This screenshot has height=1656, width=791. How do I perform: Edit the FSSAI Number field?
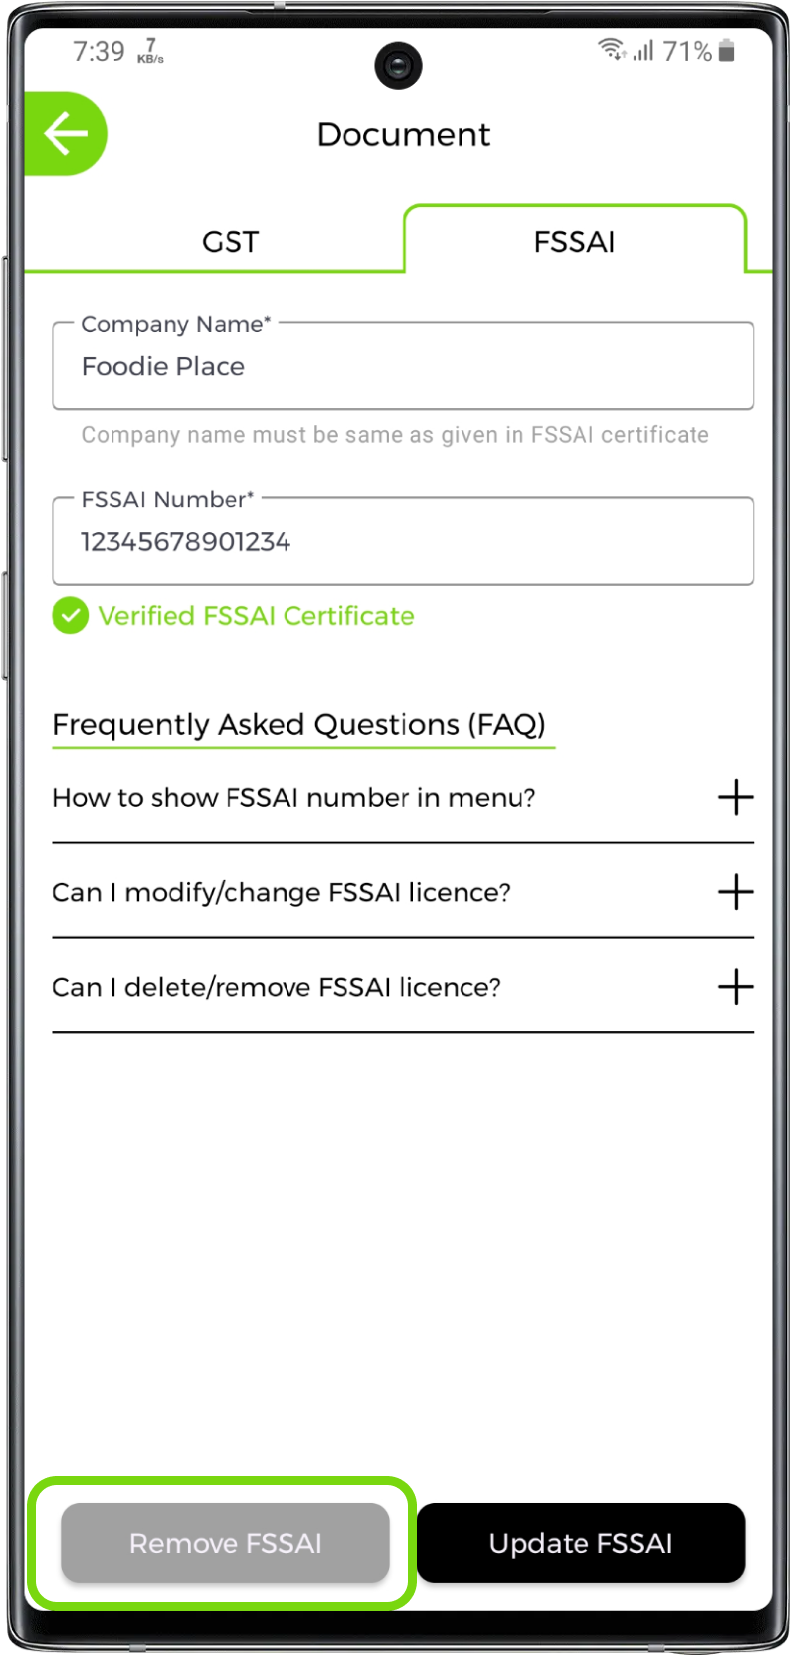point(402,542)
